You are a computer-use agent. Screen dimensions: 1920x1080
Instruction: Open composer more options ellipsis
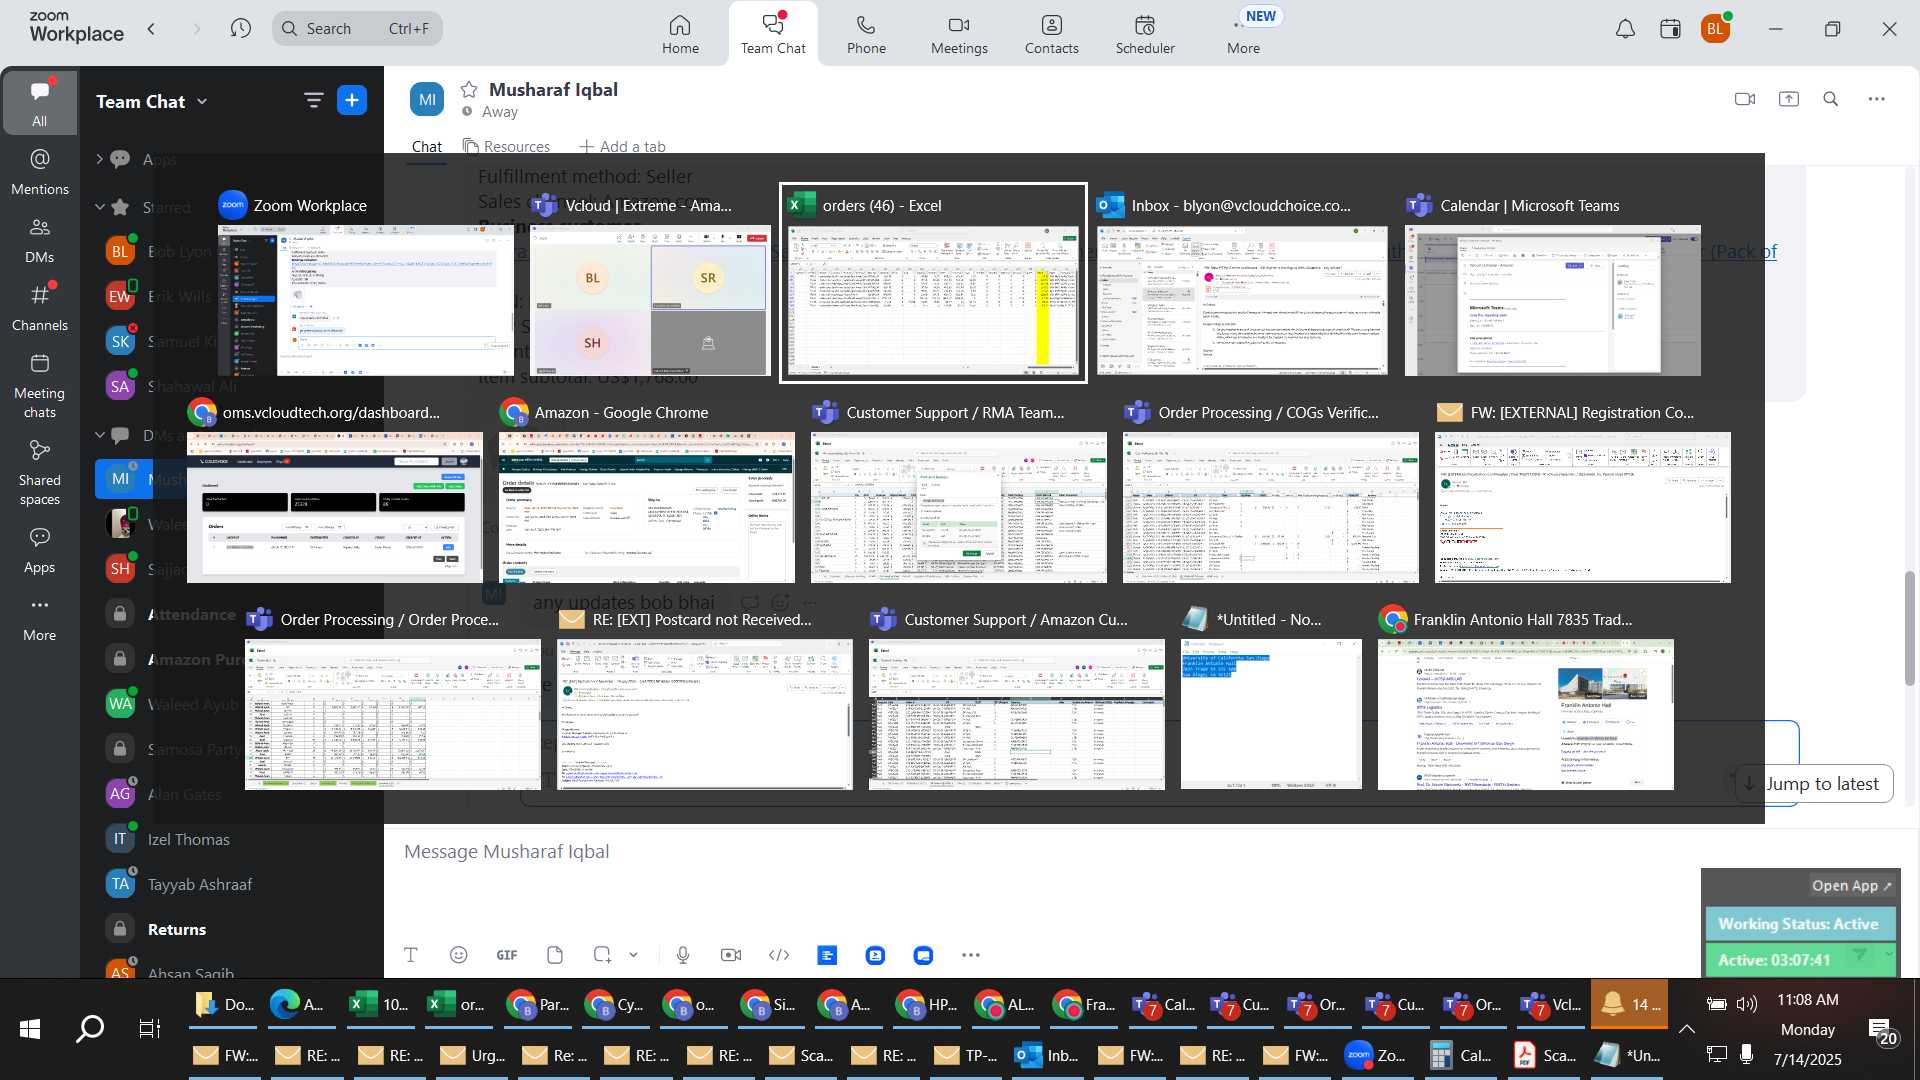click(970, 955)
